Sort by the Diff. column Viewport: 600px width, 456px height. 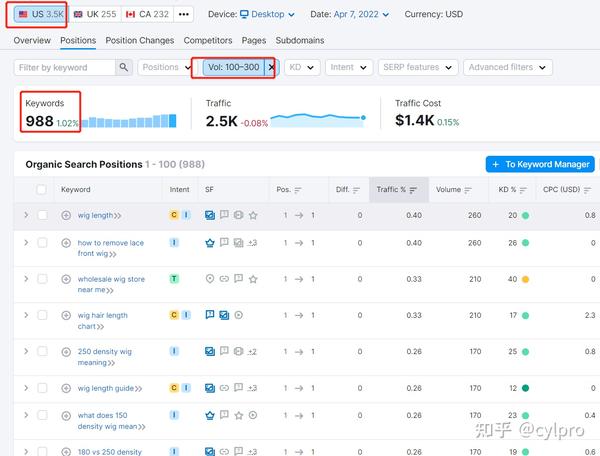pyautogui.click(x=348, y=189)
